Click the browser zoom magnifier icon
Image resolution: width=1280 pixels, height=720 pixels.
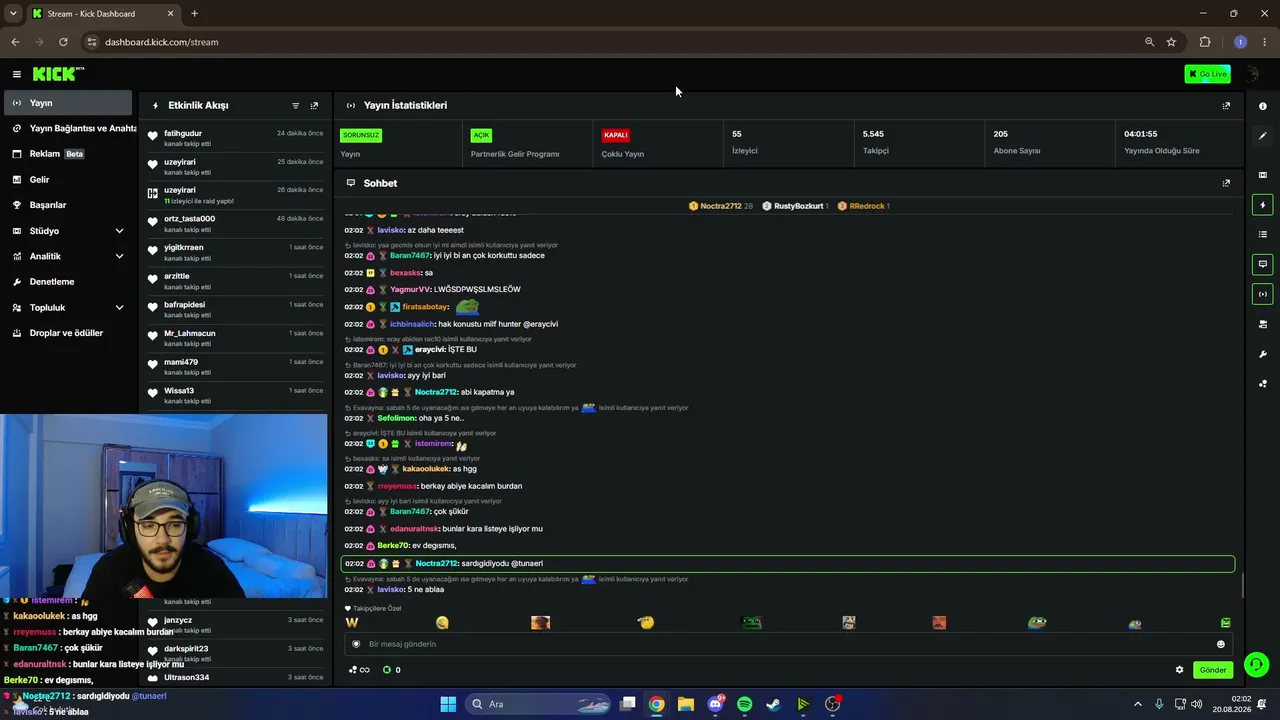[1149, 42]
